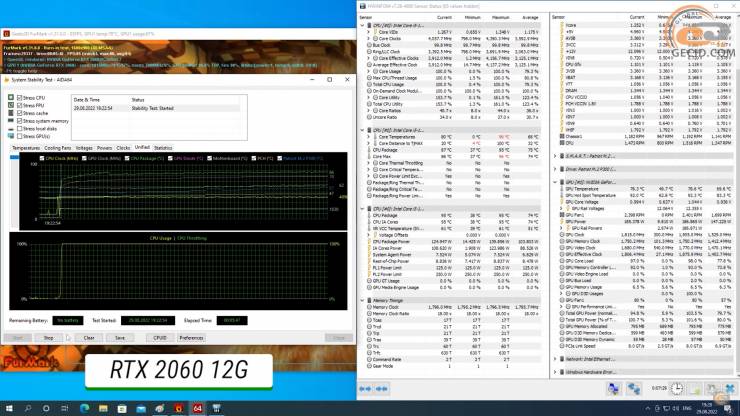Viewport: 740px width, 416px height.
Task: Open Microsoft Edge from taskbar
Action: [84, 408]
